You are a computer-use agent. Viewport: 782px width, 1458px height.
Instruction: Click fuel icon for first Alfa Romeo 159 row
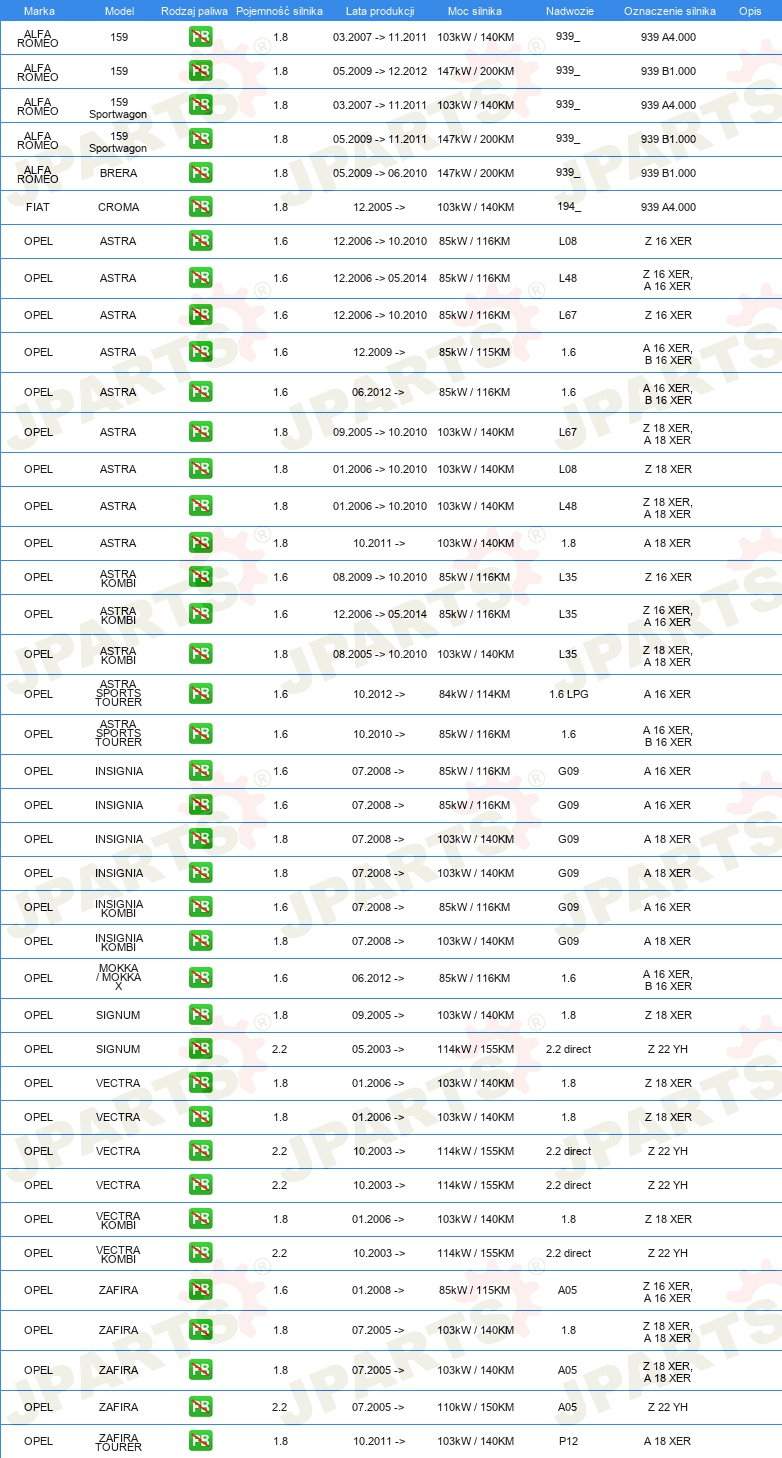tap(200, 37)
